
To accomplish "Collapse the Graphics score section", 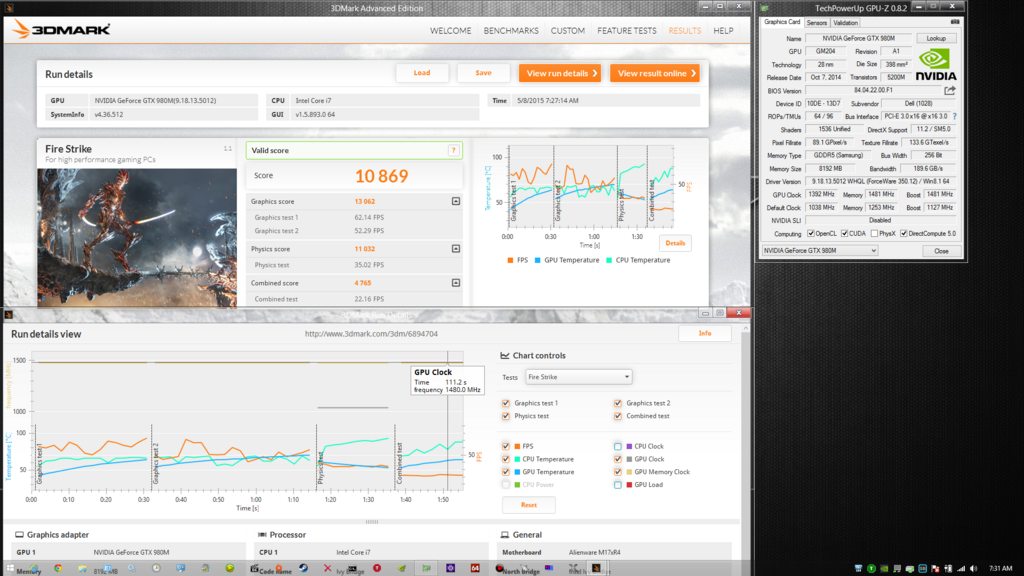I will [456, 201].
